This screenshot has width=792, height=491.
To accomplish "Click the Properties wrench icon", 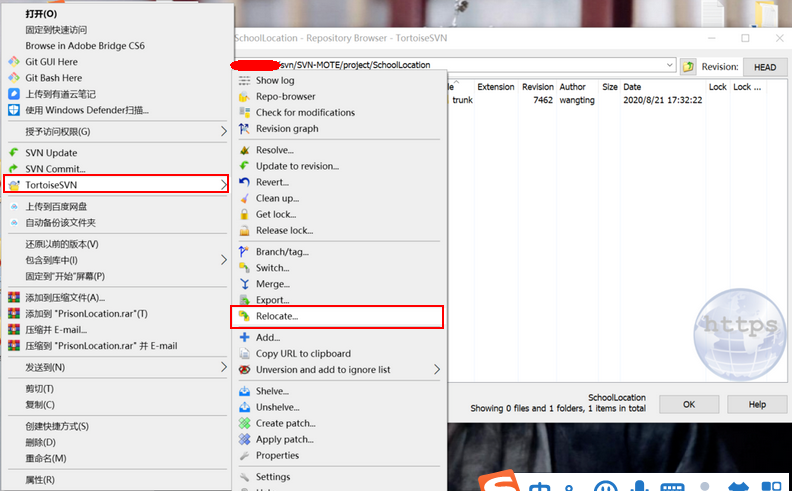I will (244, 456).
